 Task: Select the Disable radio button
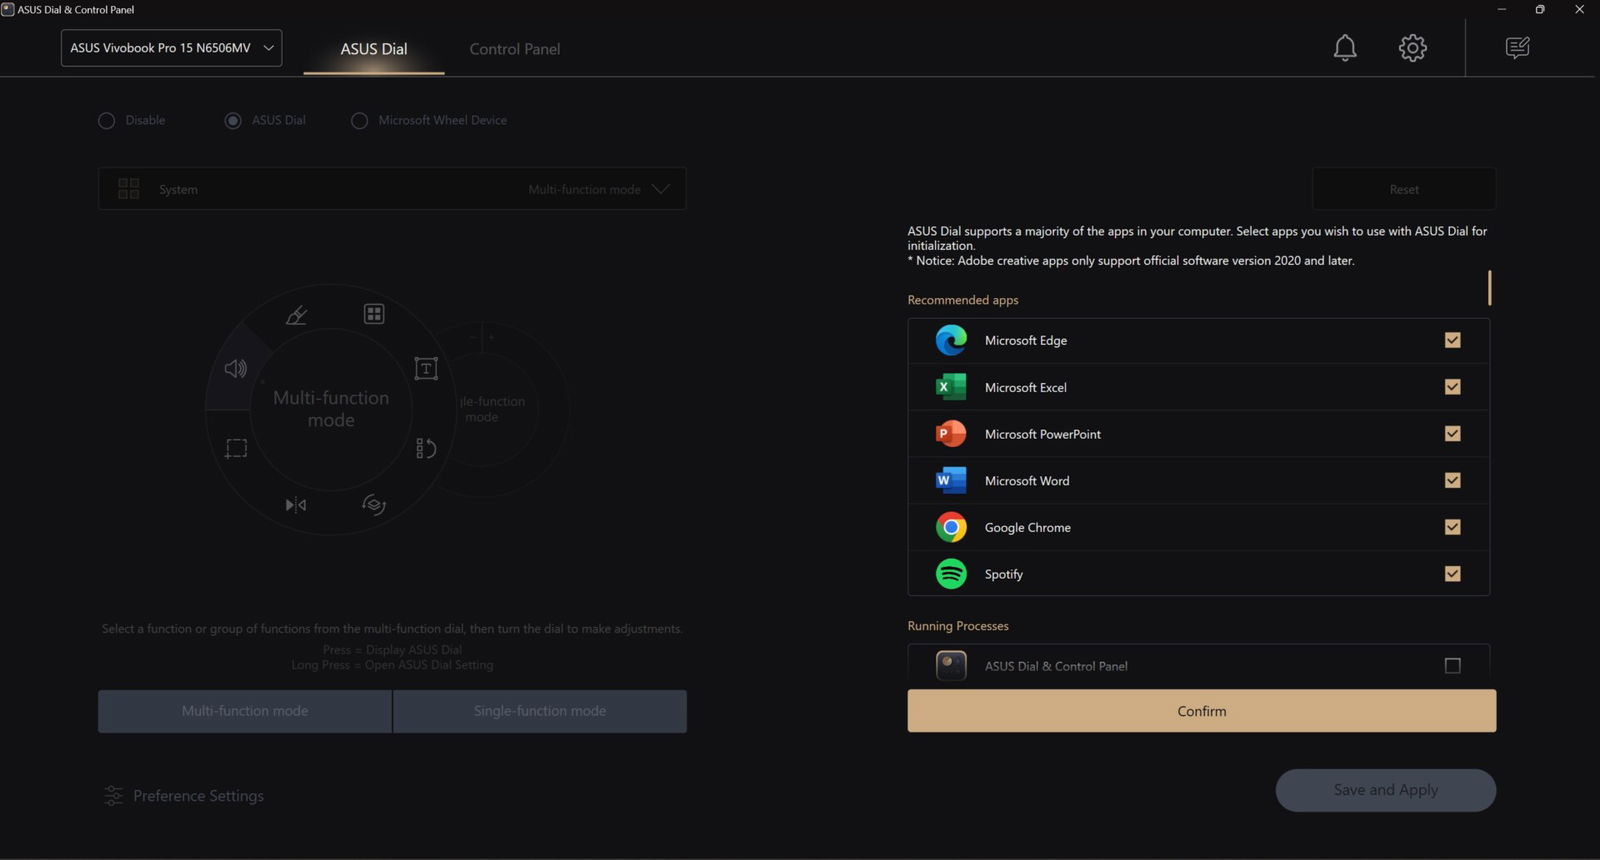[x=107, y=121]
